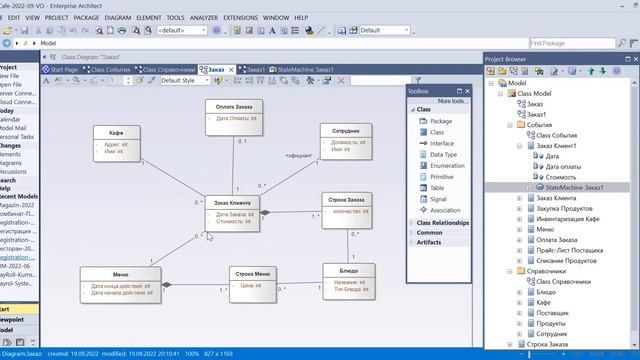Open the EXTENSIONS menu
This screenshot has width=640, height=360.
240,18
